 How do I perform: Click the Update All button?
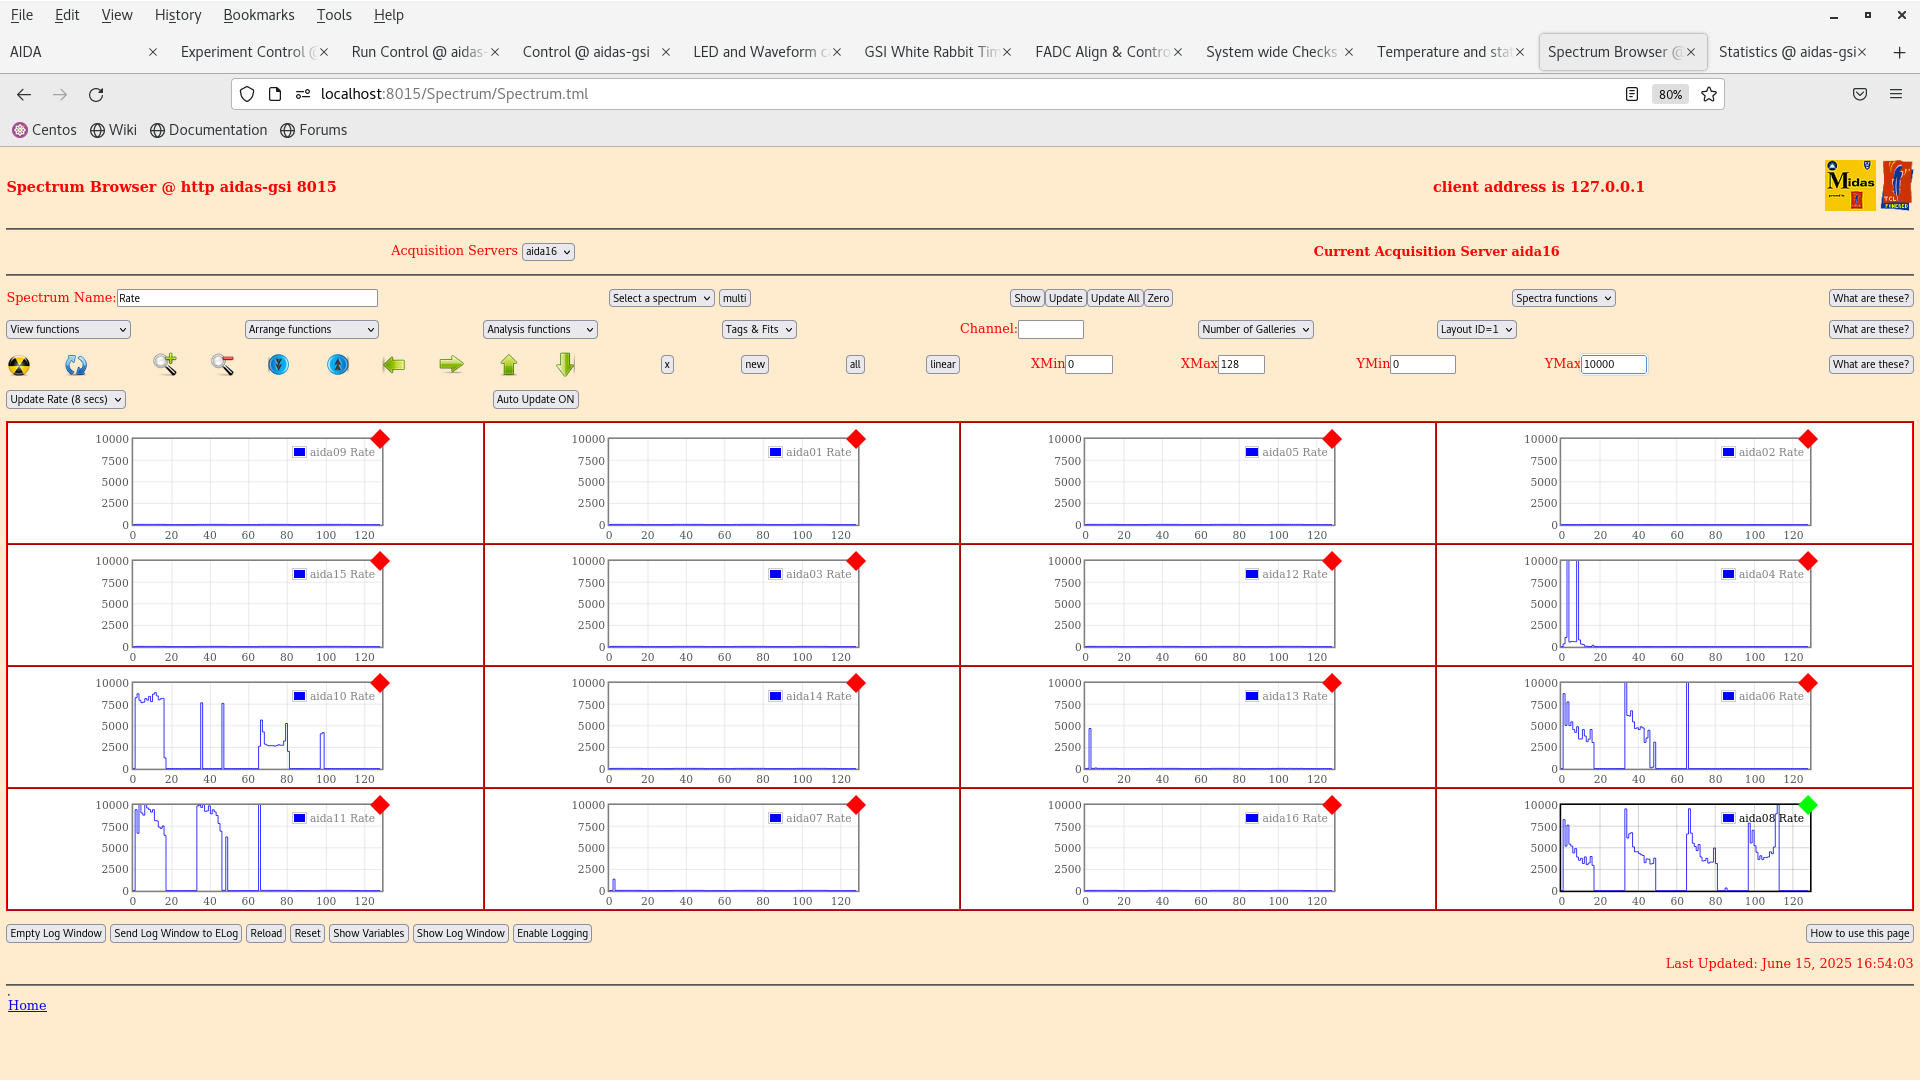(1114, 298)
